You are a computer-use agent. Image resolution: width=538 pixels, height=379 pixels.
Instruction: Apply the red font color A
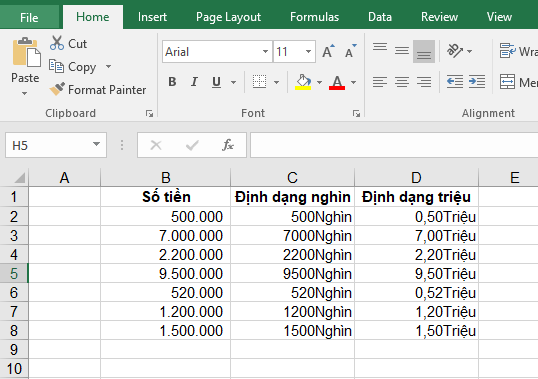pyautogui.click(x=337, y=82)
